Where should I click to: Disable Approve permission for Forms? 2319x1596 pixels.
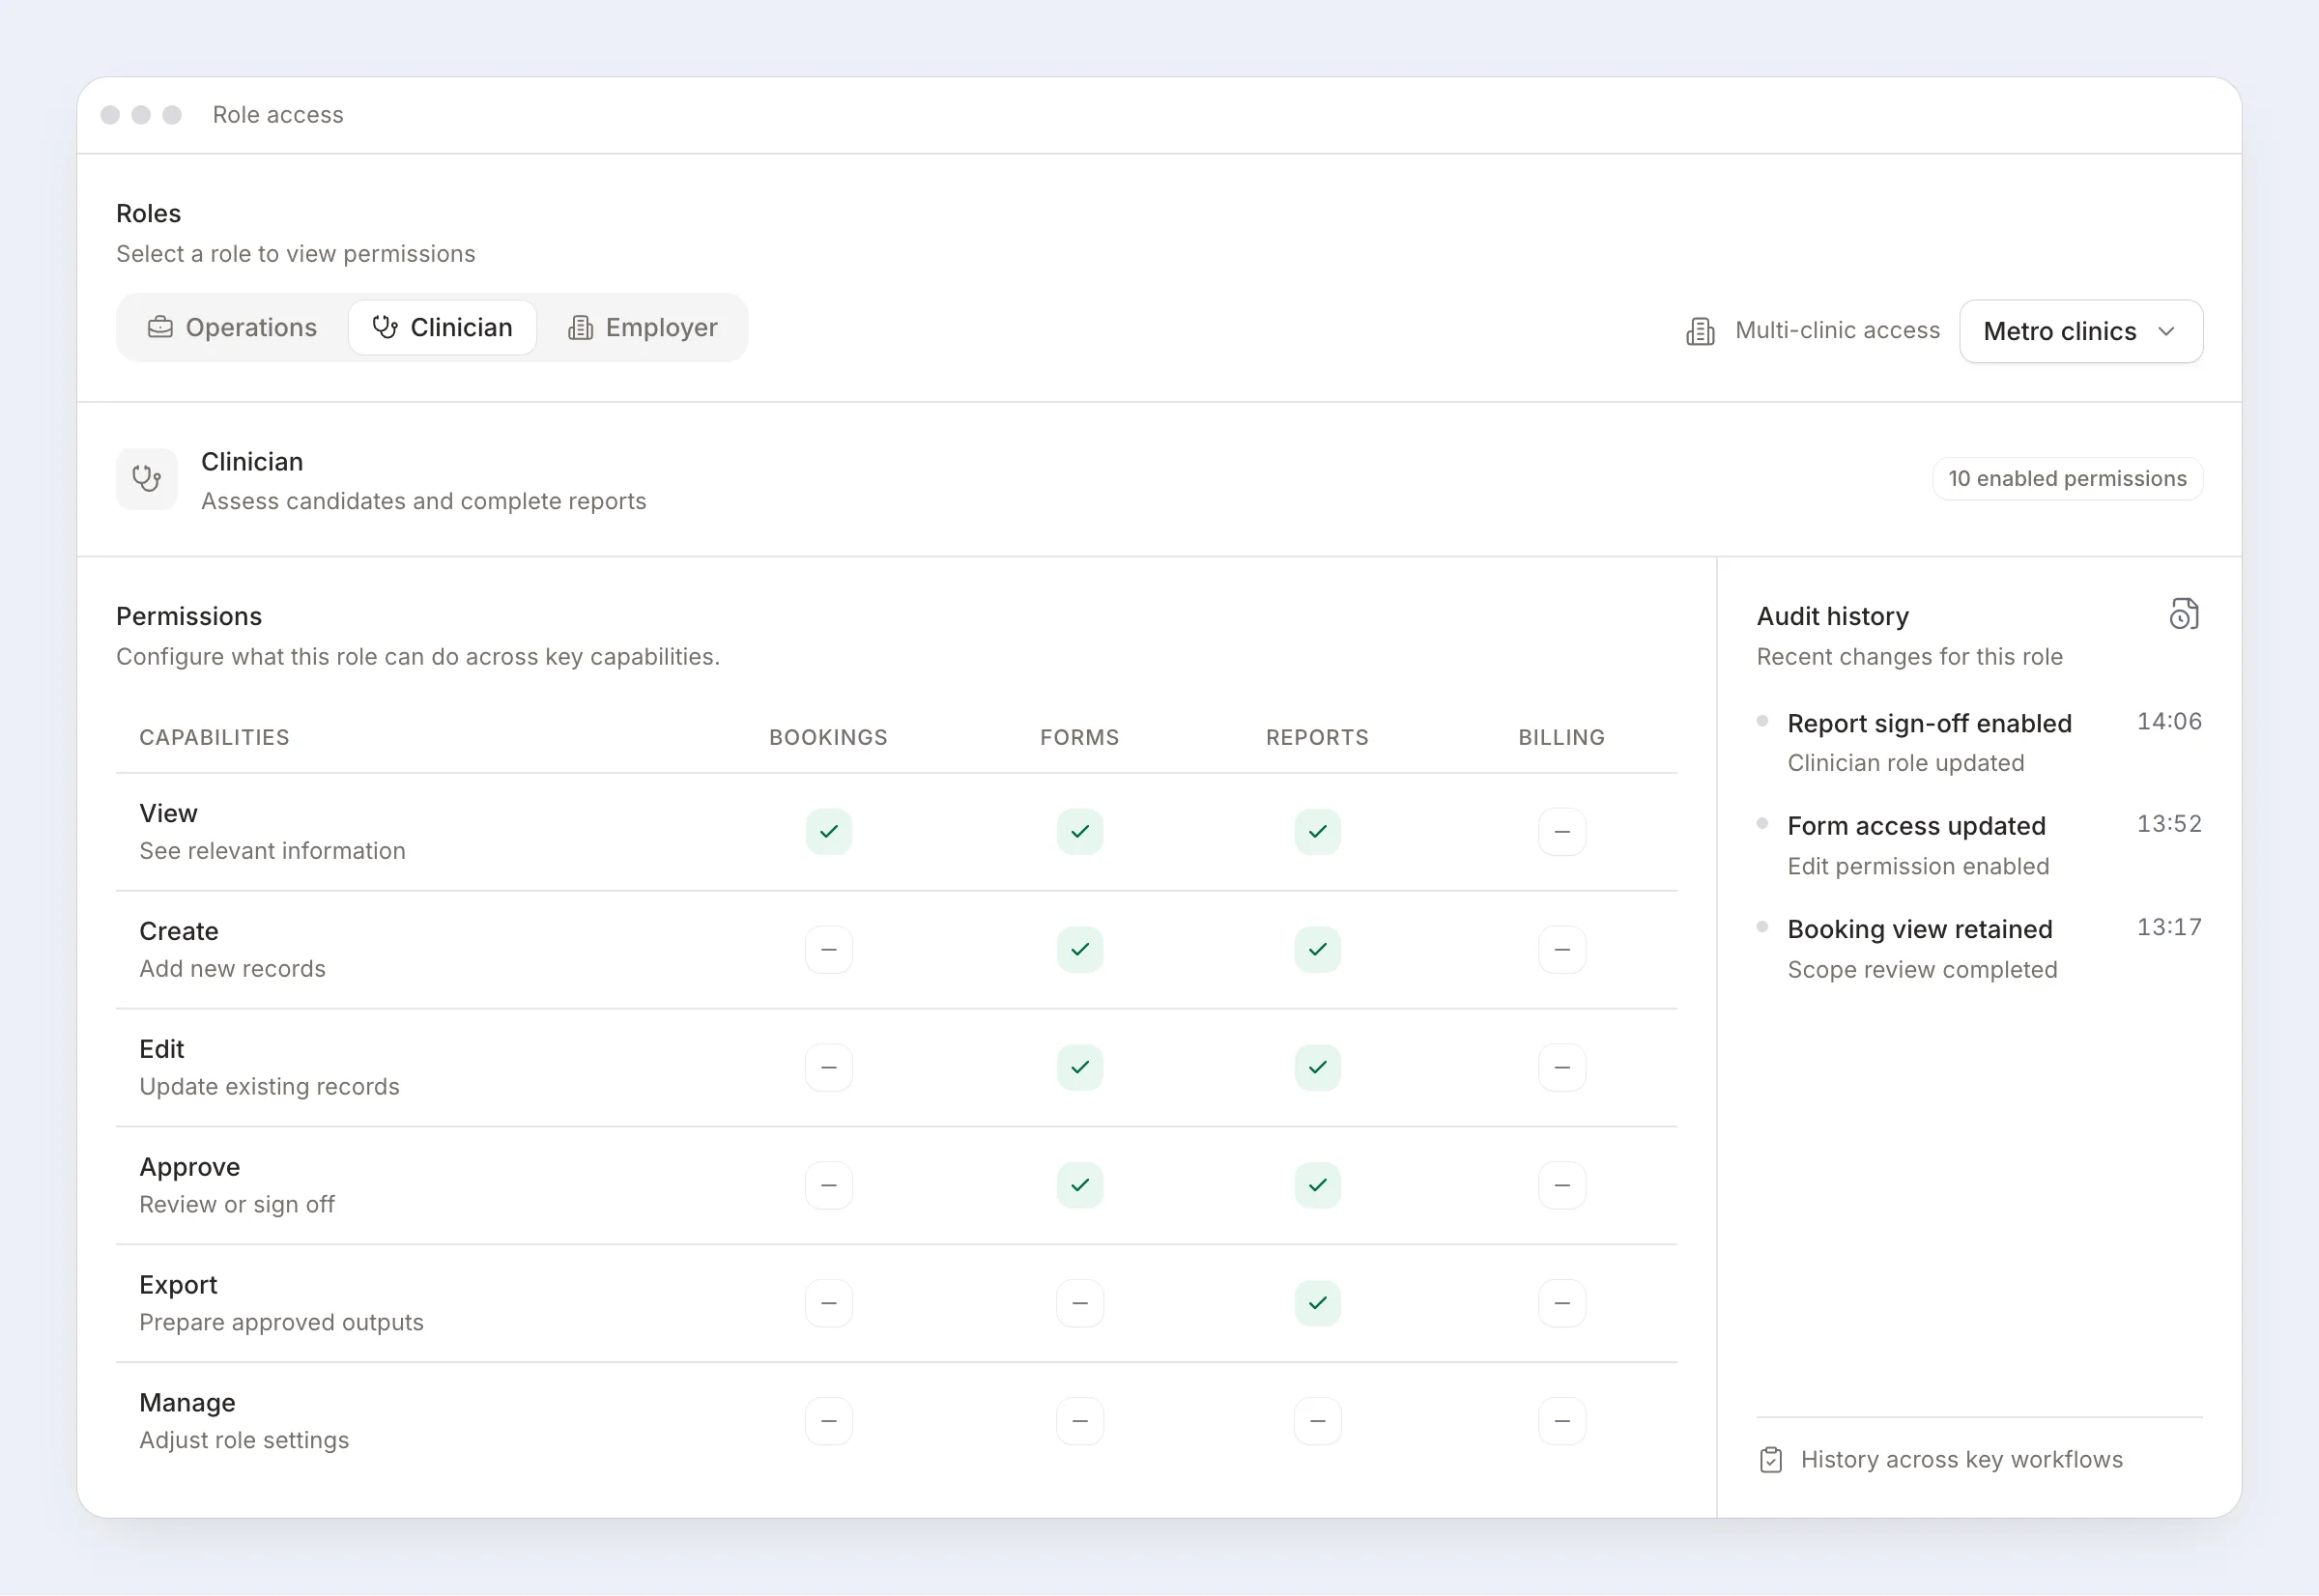pos(1080,1186)
